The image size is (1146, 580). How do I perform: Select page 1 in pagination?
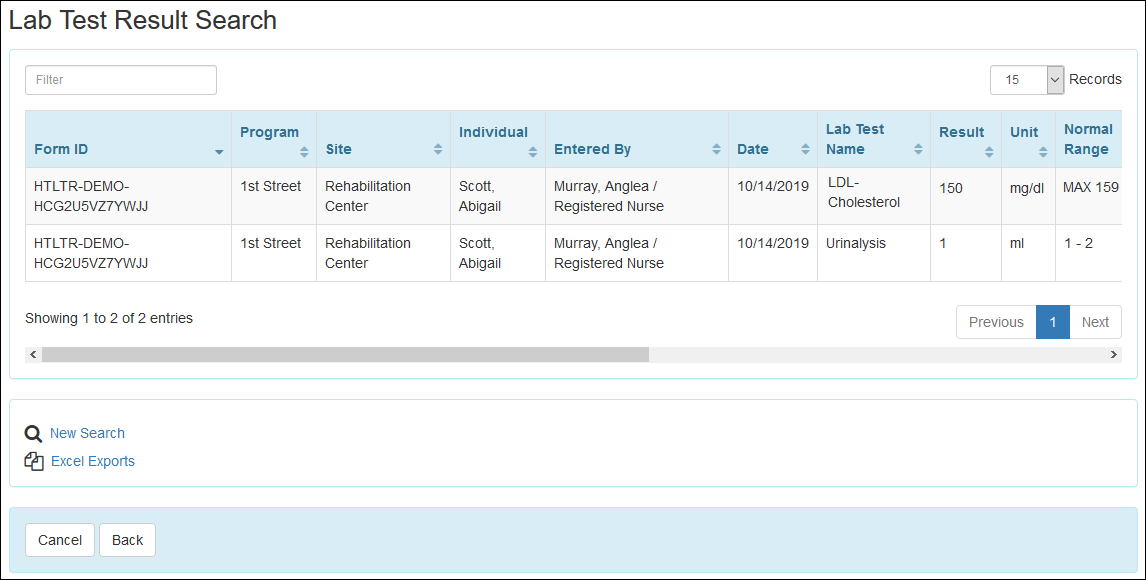pyautogui.click(x=1053, y=322)
